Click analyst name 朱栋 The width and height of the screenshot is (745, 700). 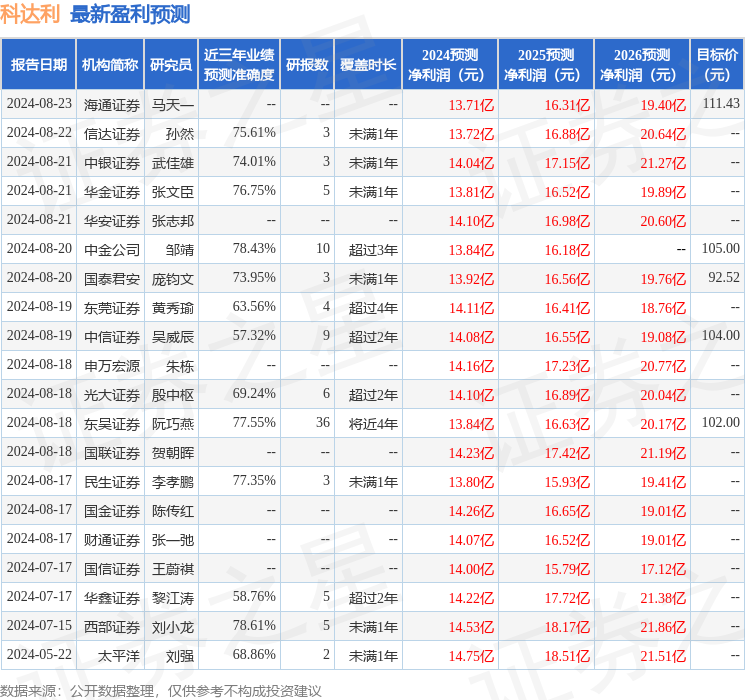click(180, 366)
